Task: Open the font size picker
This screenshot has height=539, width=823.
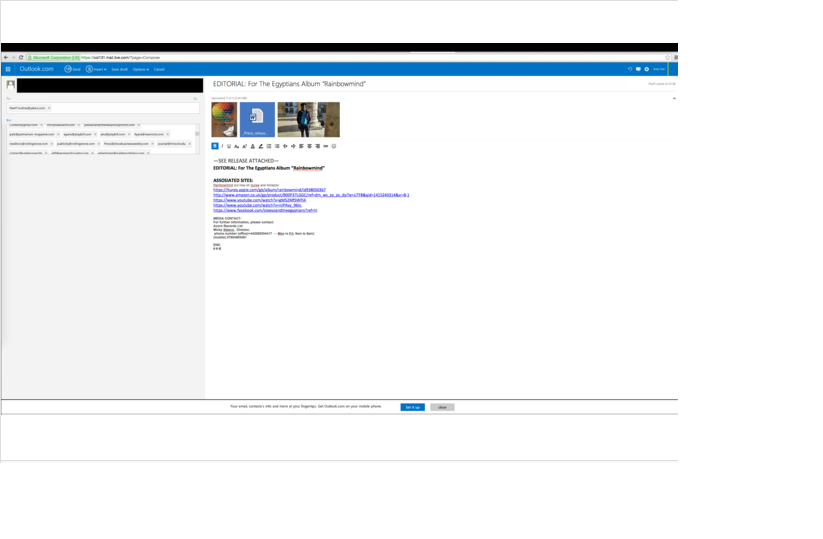Action: click(x=245, y=146)
